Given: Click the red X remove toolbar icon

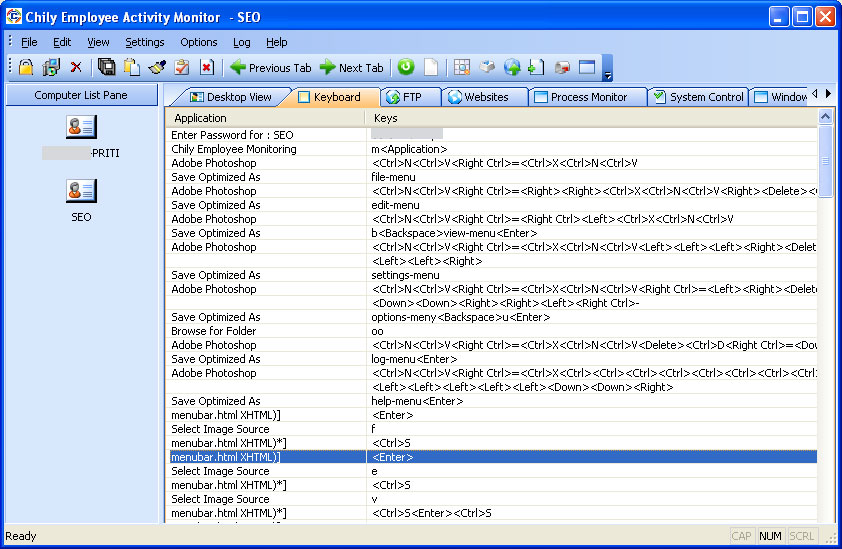Looking at the screenshot, I should pos(76,67).
